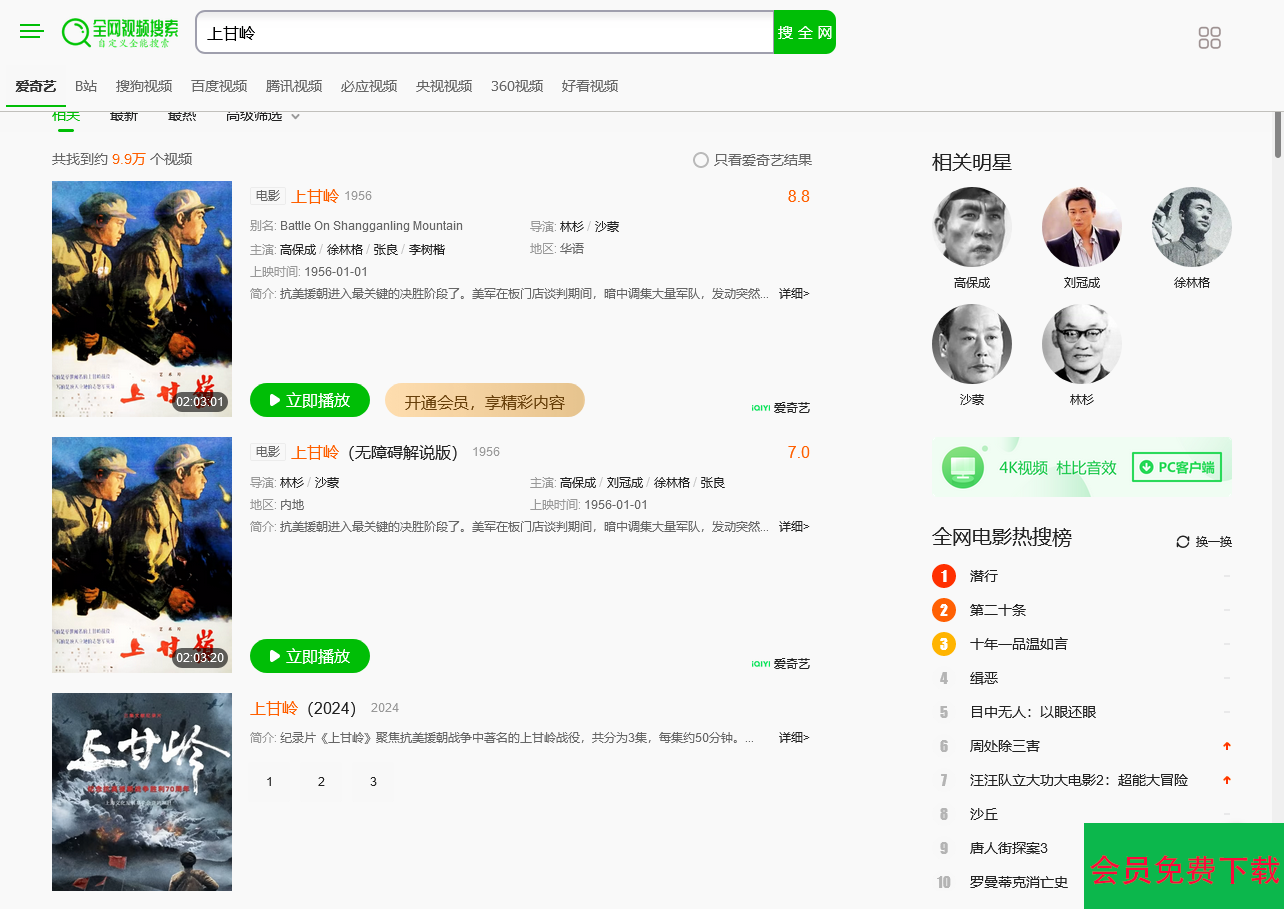Click 沙蒙 star avatar

tap(971, 344)
